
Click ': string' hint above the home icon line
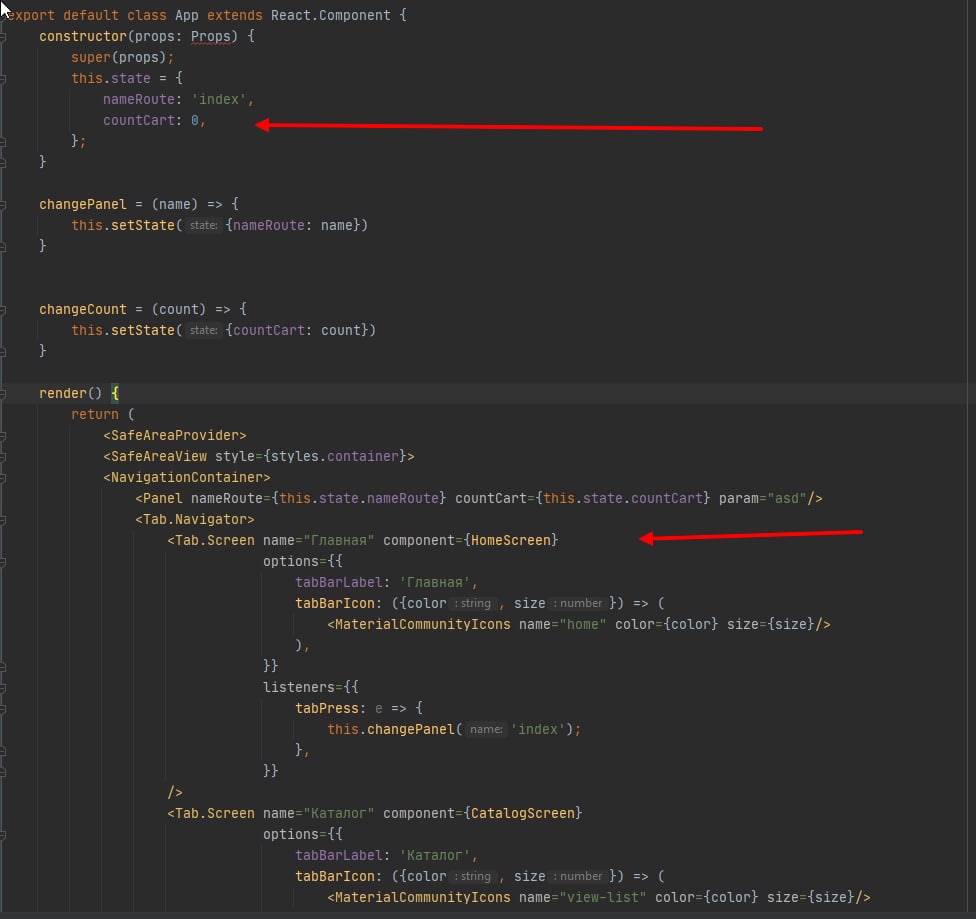(472, 603)
